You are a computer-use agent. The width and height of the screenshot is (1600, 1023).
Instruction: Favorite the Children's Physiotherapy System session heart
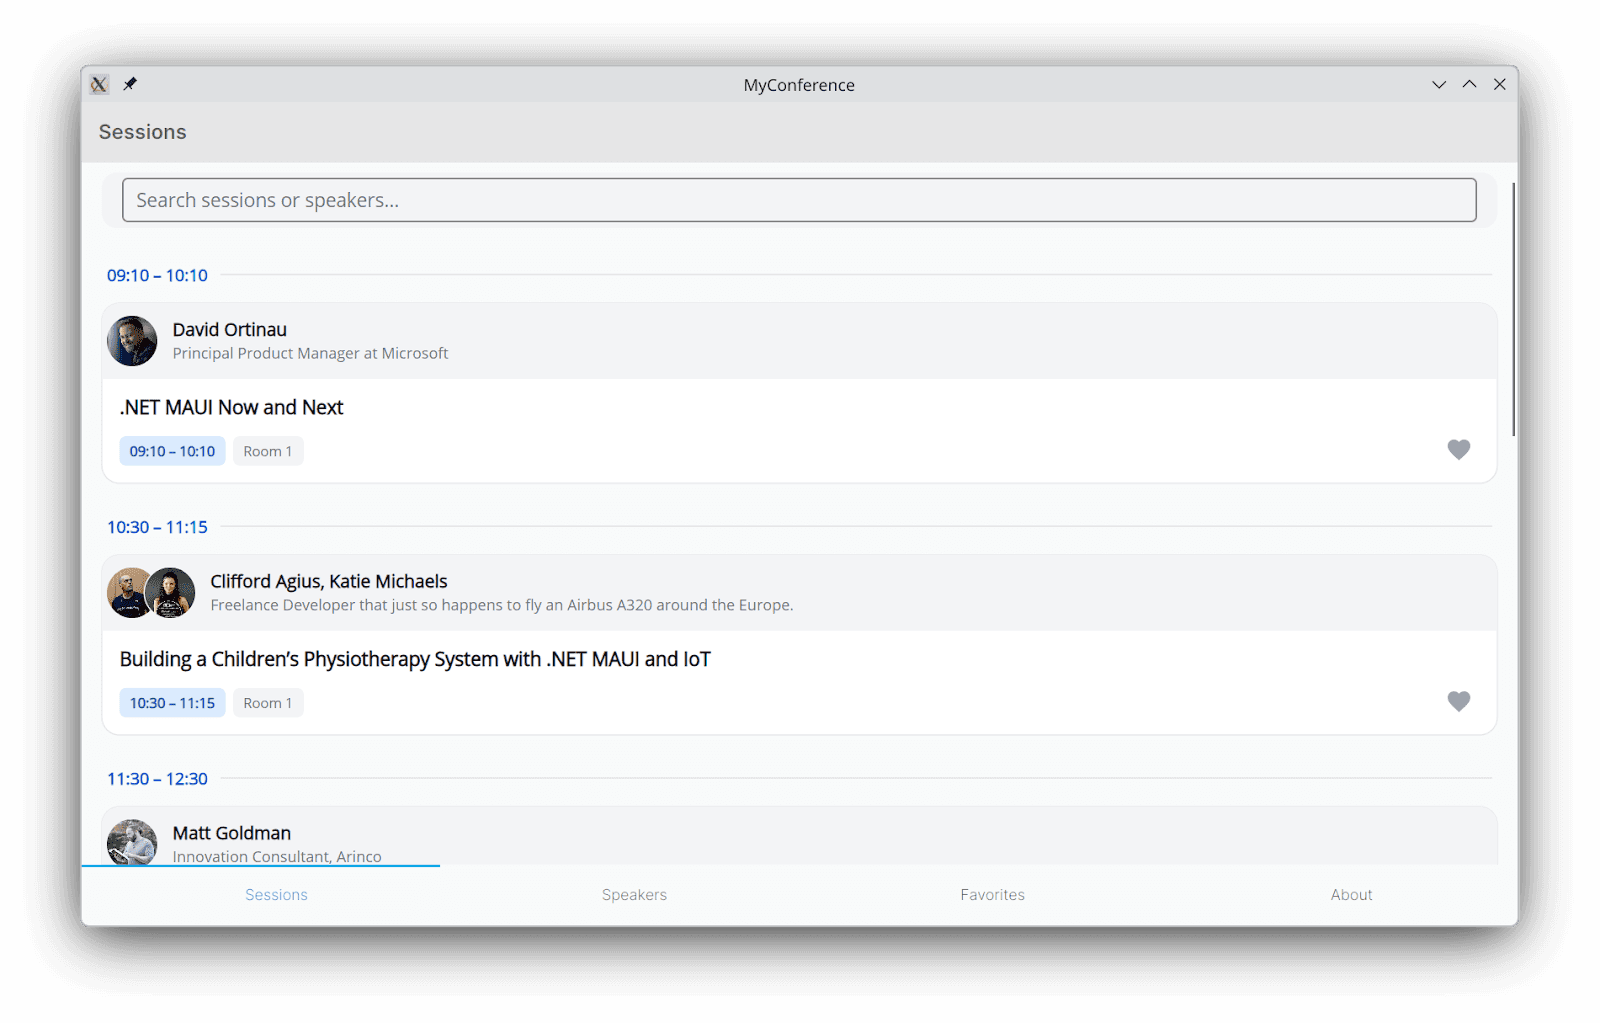(1458, 702)
